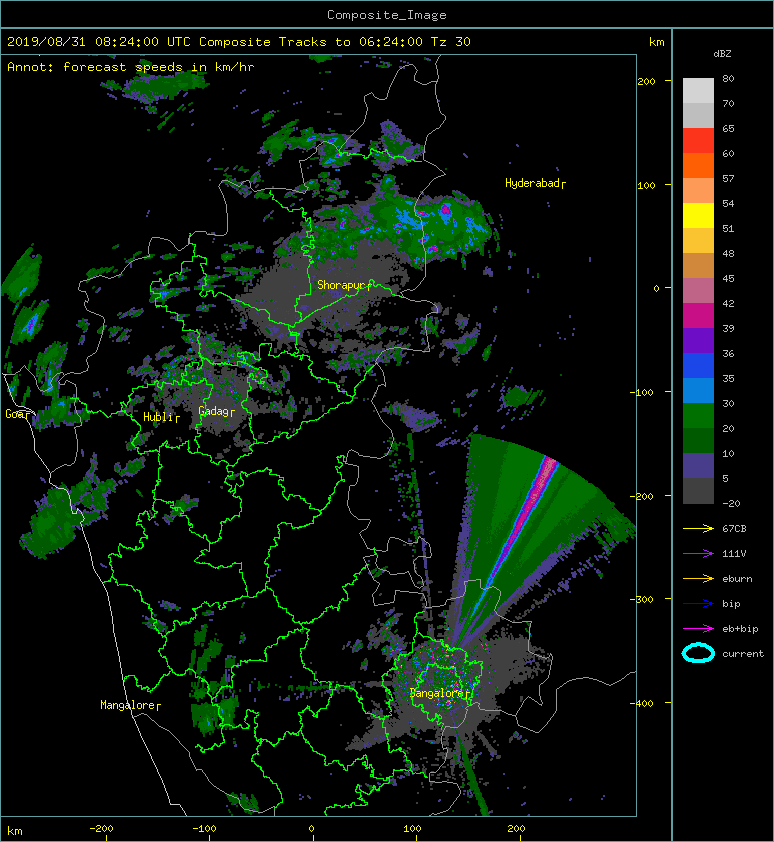
Task: Pick the light blue swatch below 35
Action: [698, 390]
